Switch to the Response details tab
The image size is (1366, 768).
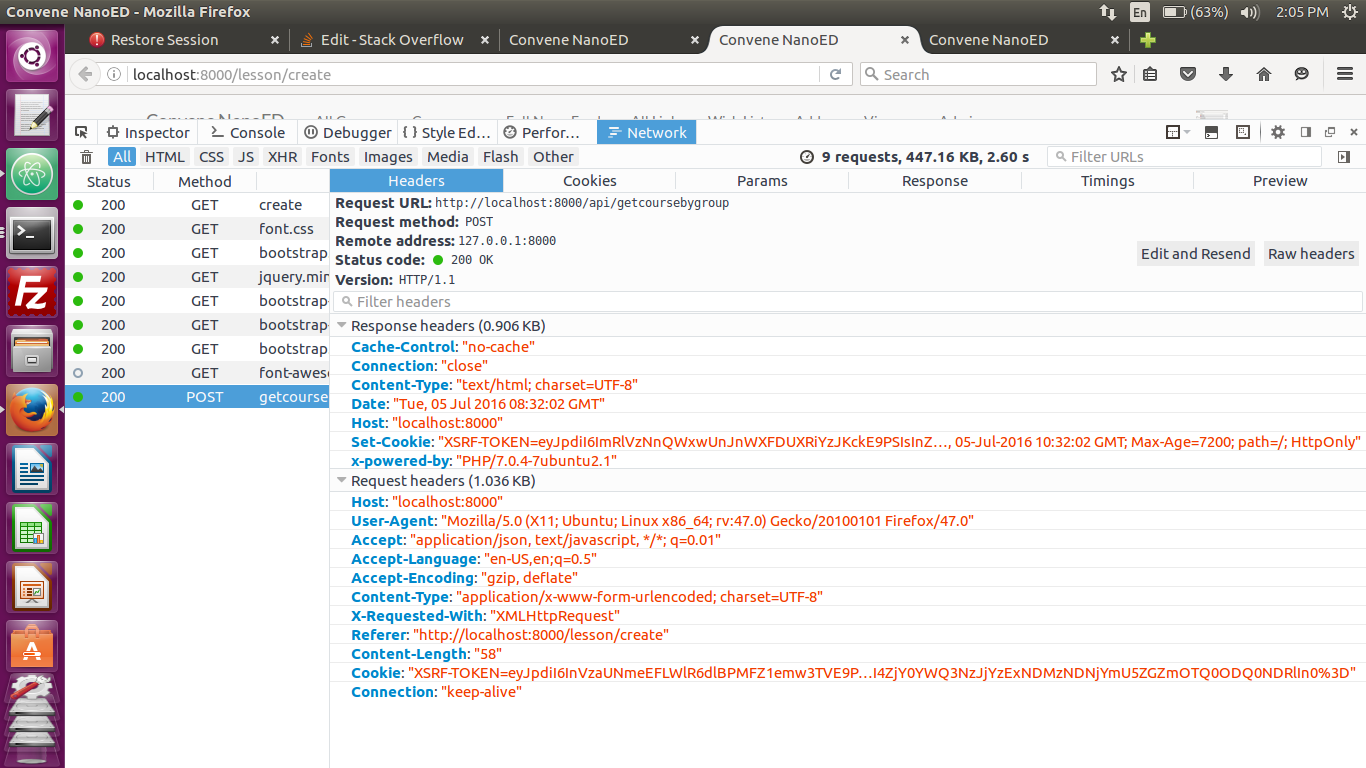[934, 181]
